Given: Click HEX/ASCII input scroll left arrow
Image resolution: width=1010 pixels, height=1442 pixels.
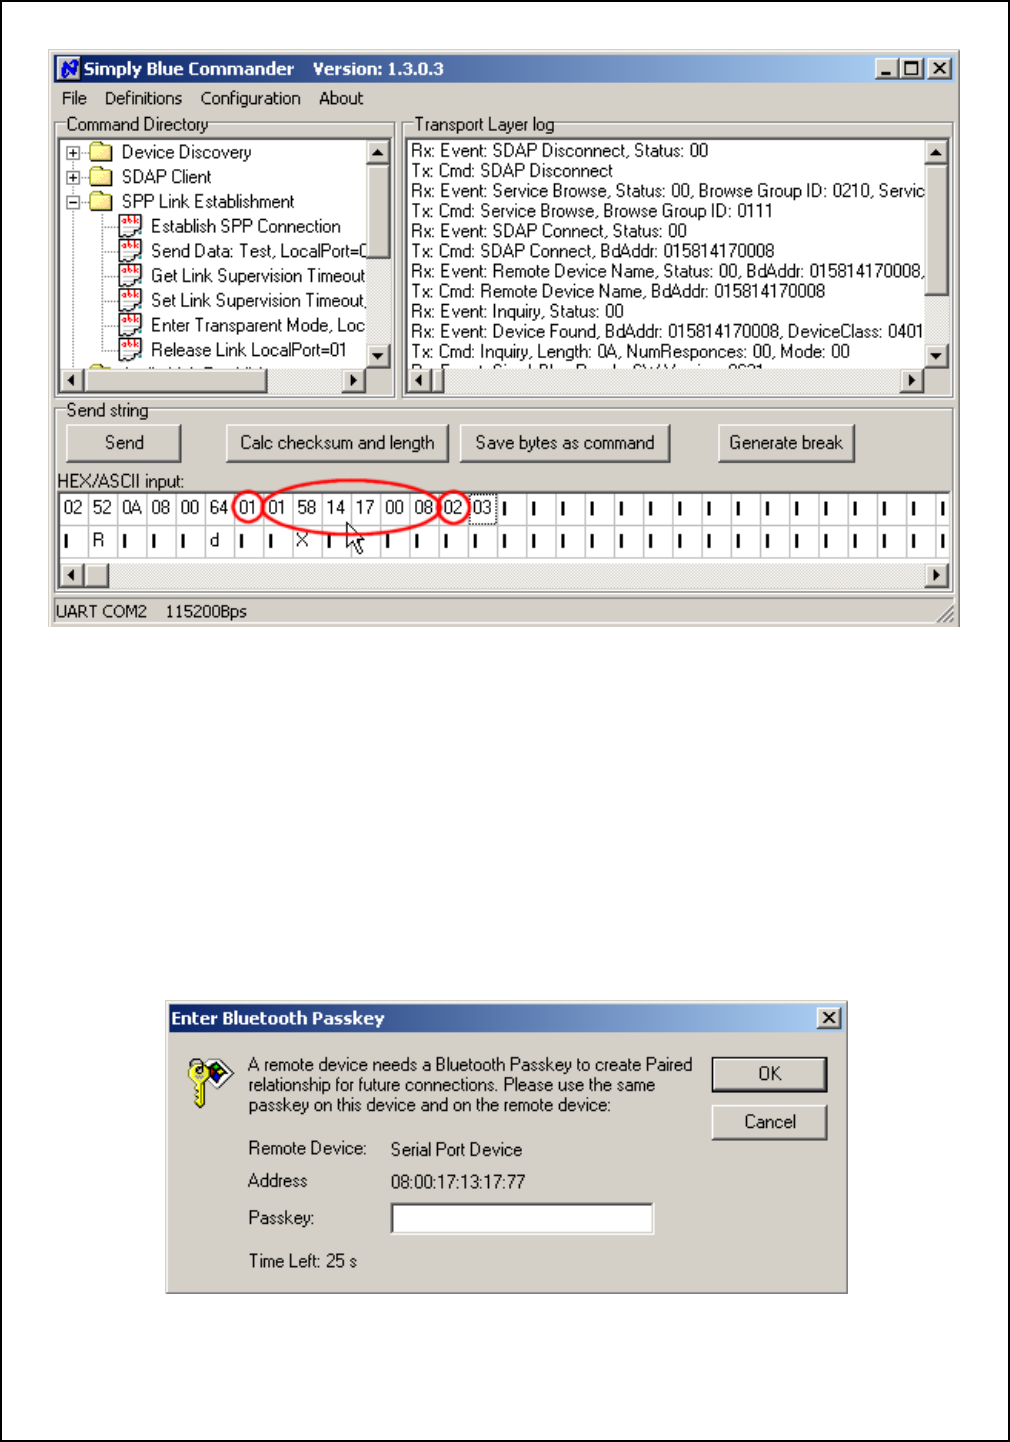Looking at the screenshot, I should [71, 575].
